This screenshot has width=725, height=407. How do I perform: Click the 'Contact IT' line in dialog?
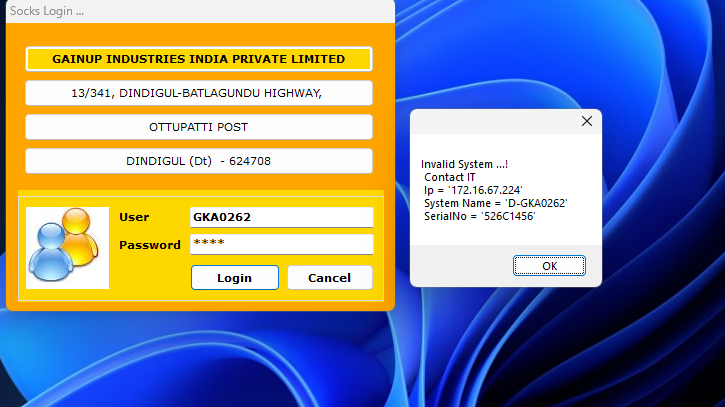450,177
